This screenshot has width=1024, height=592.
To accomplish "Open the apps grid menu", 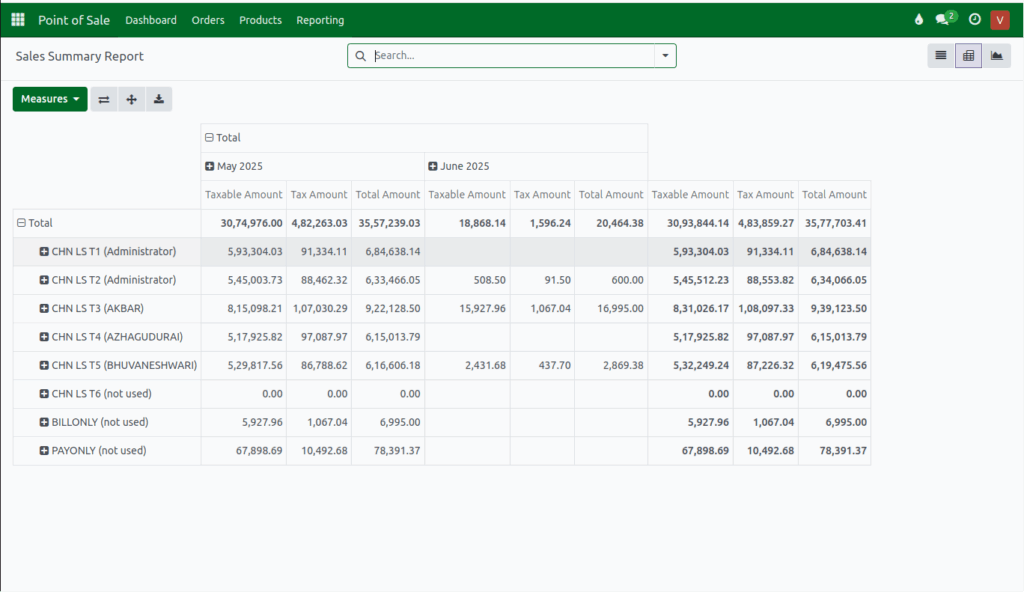I will coord(17,19).
